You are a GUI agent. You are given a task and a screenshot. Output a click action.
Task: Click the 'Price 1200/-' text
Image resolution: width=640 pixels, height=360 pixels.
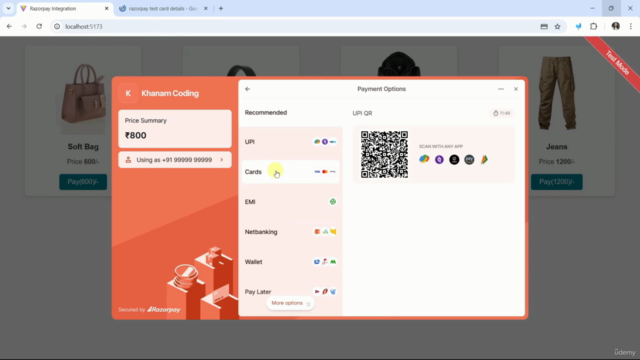coord(557,162)
